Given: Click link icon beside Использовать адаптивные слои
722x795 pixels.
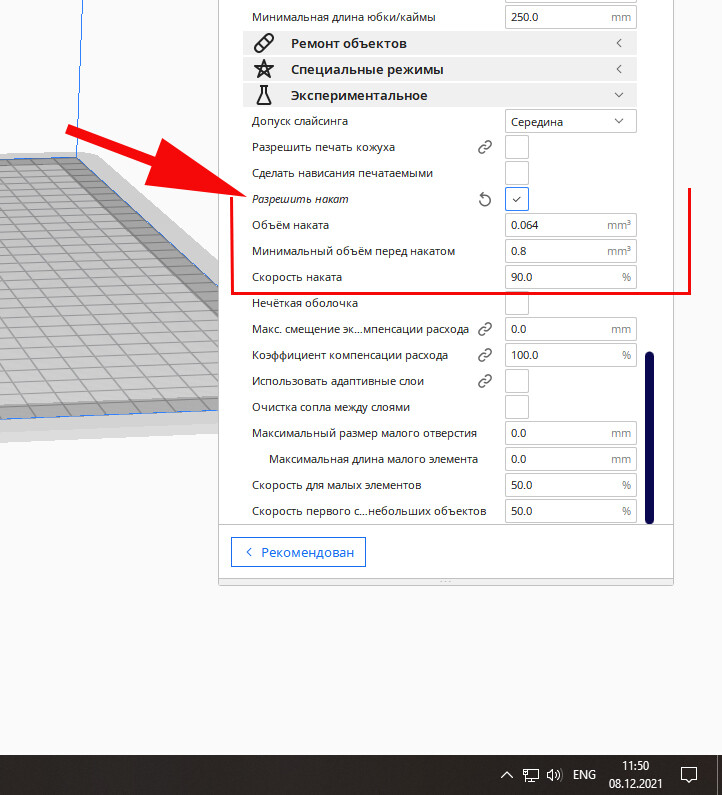Looking at the screenshot, I should [x=485, y=381].
